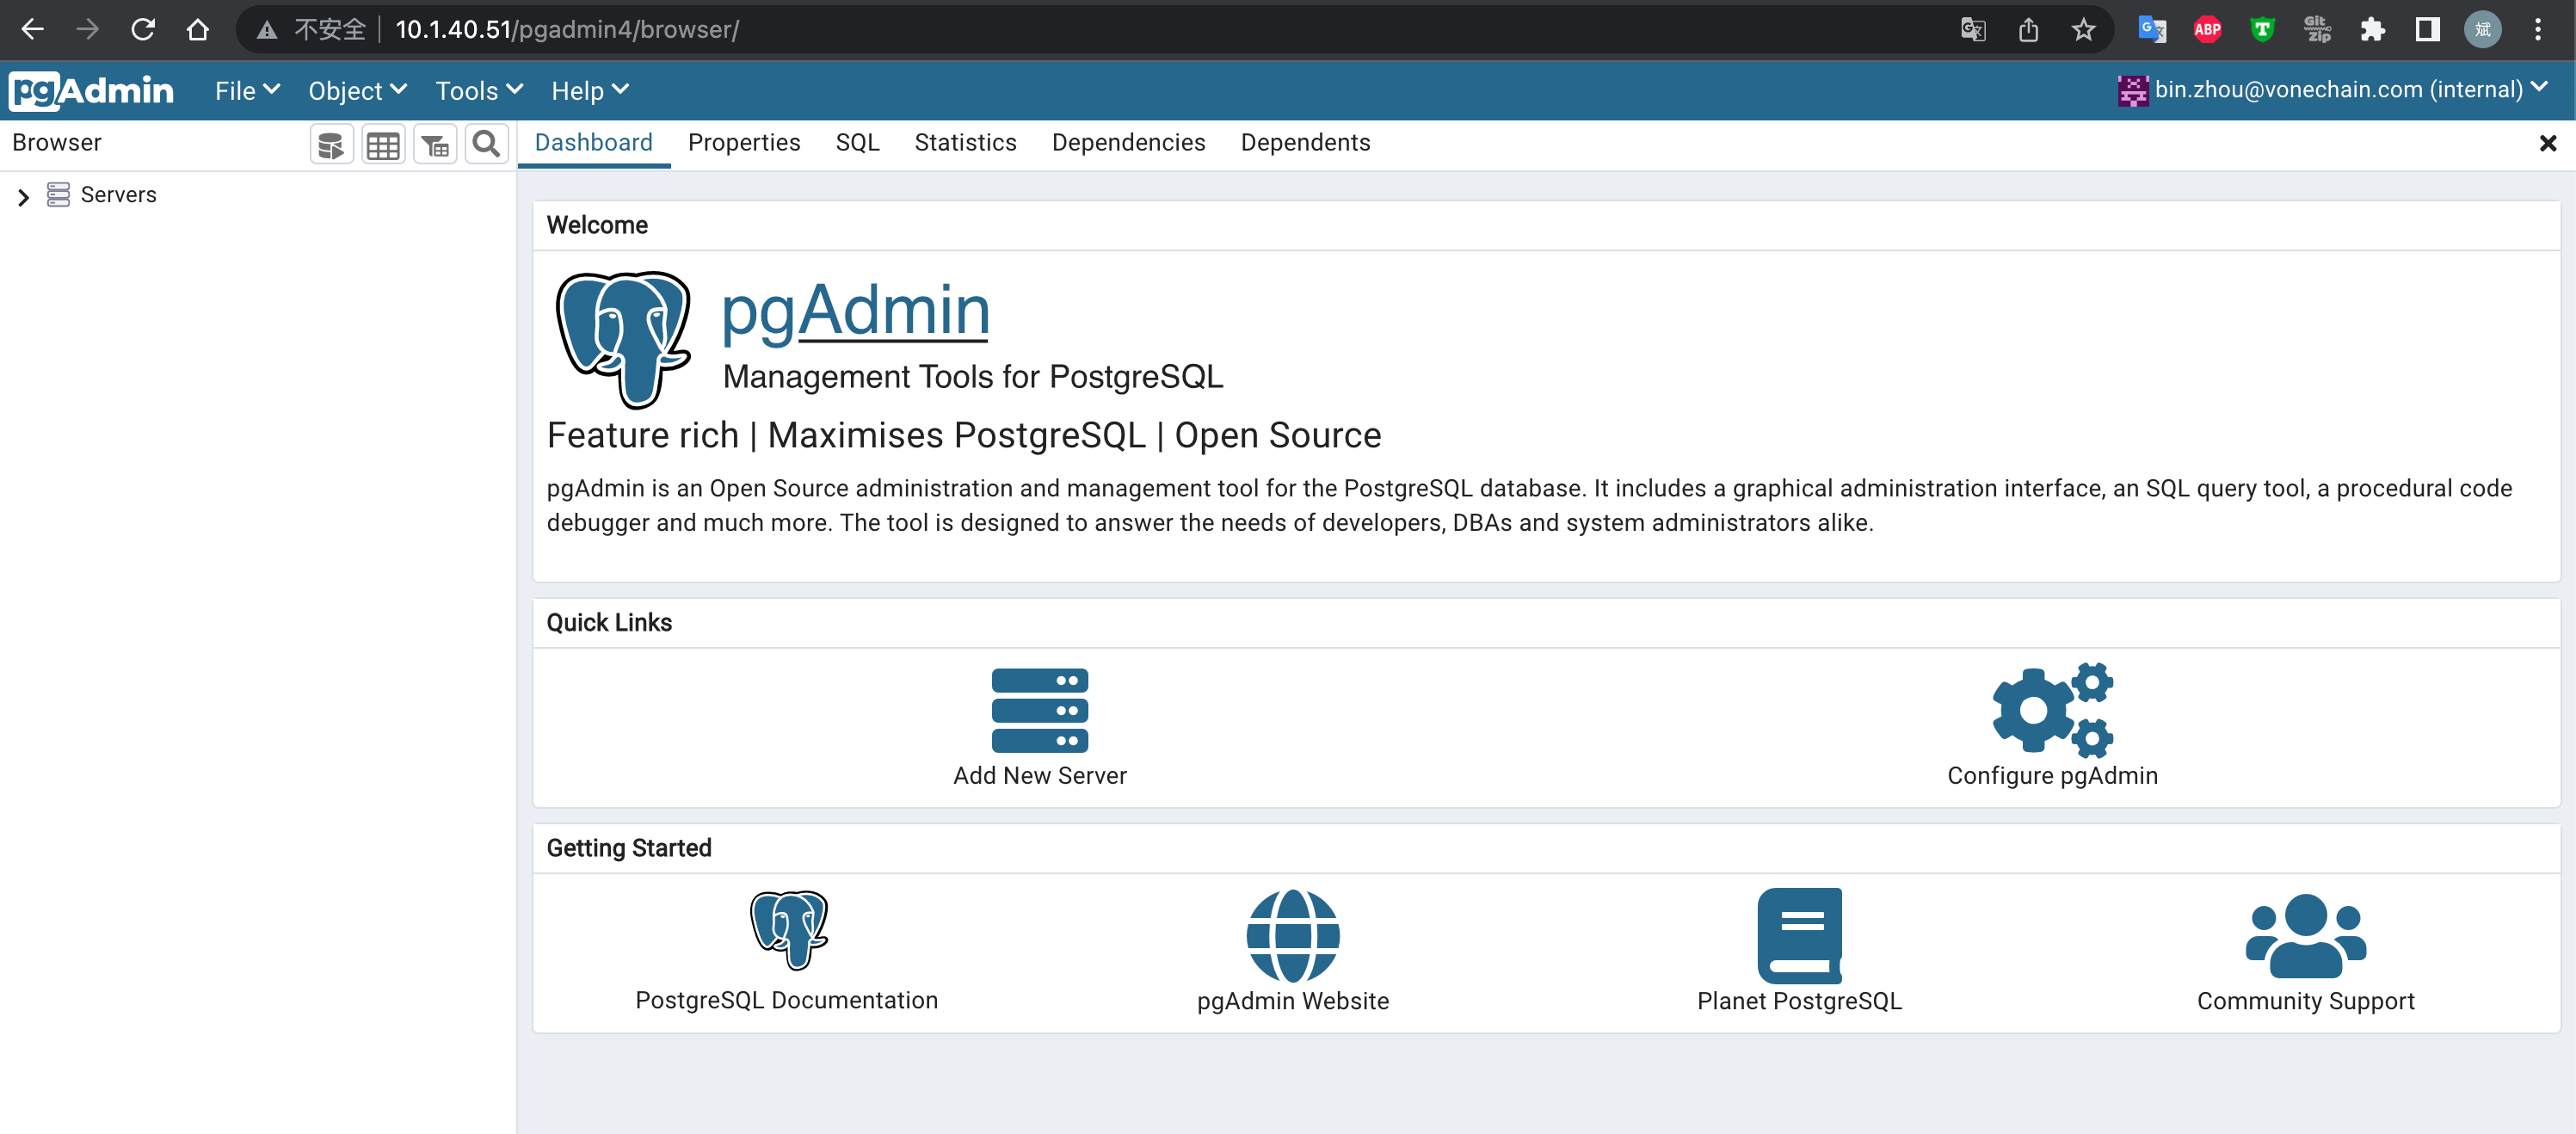Switch to the Dashboard tab

point(594,143)
